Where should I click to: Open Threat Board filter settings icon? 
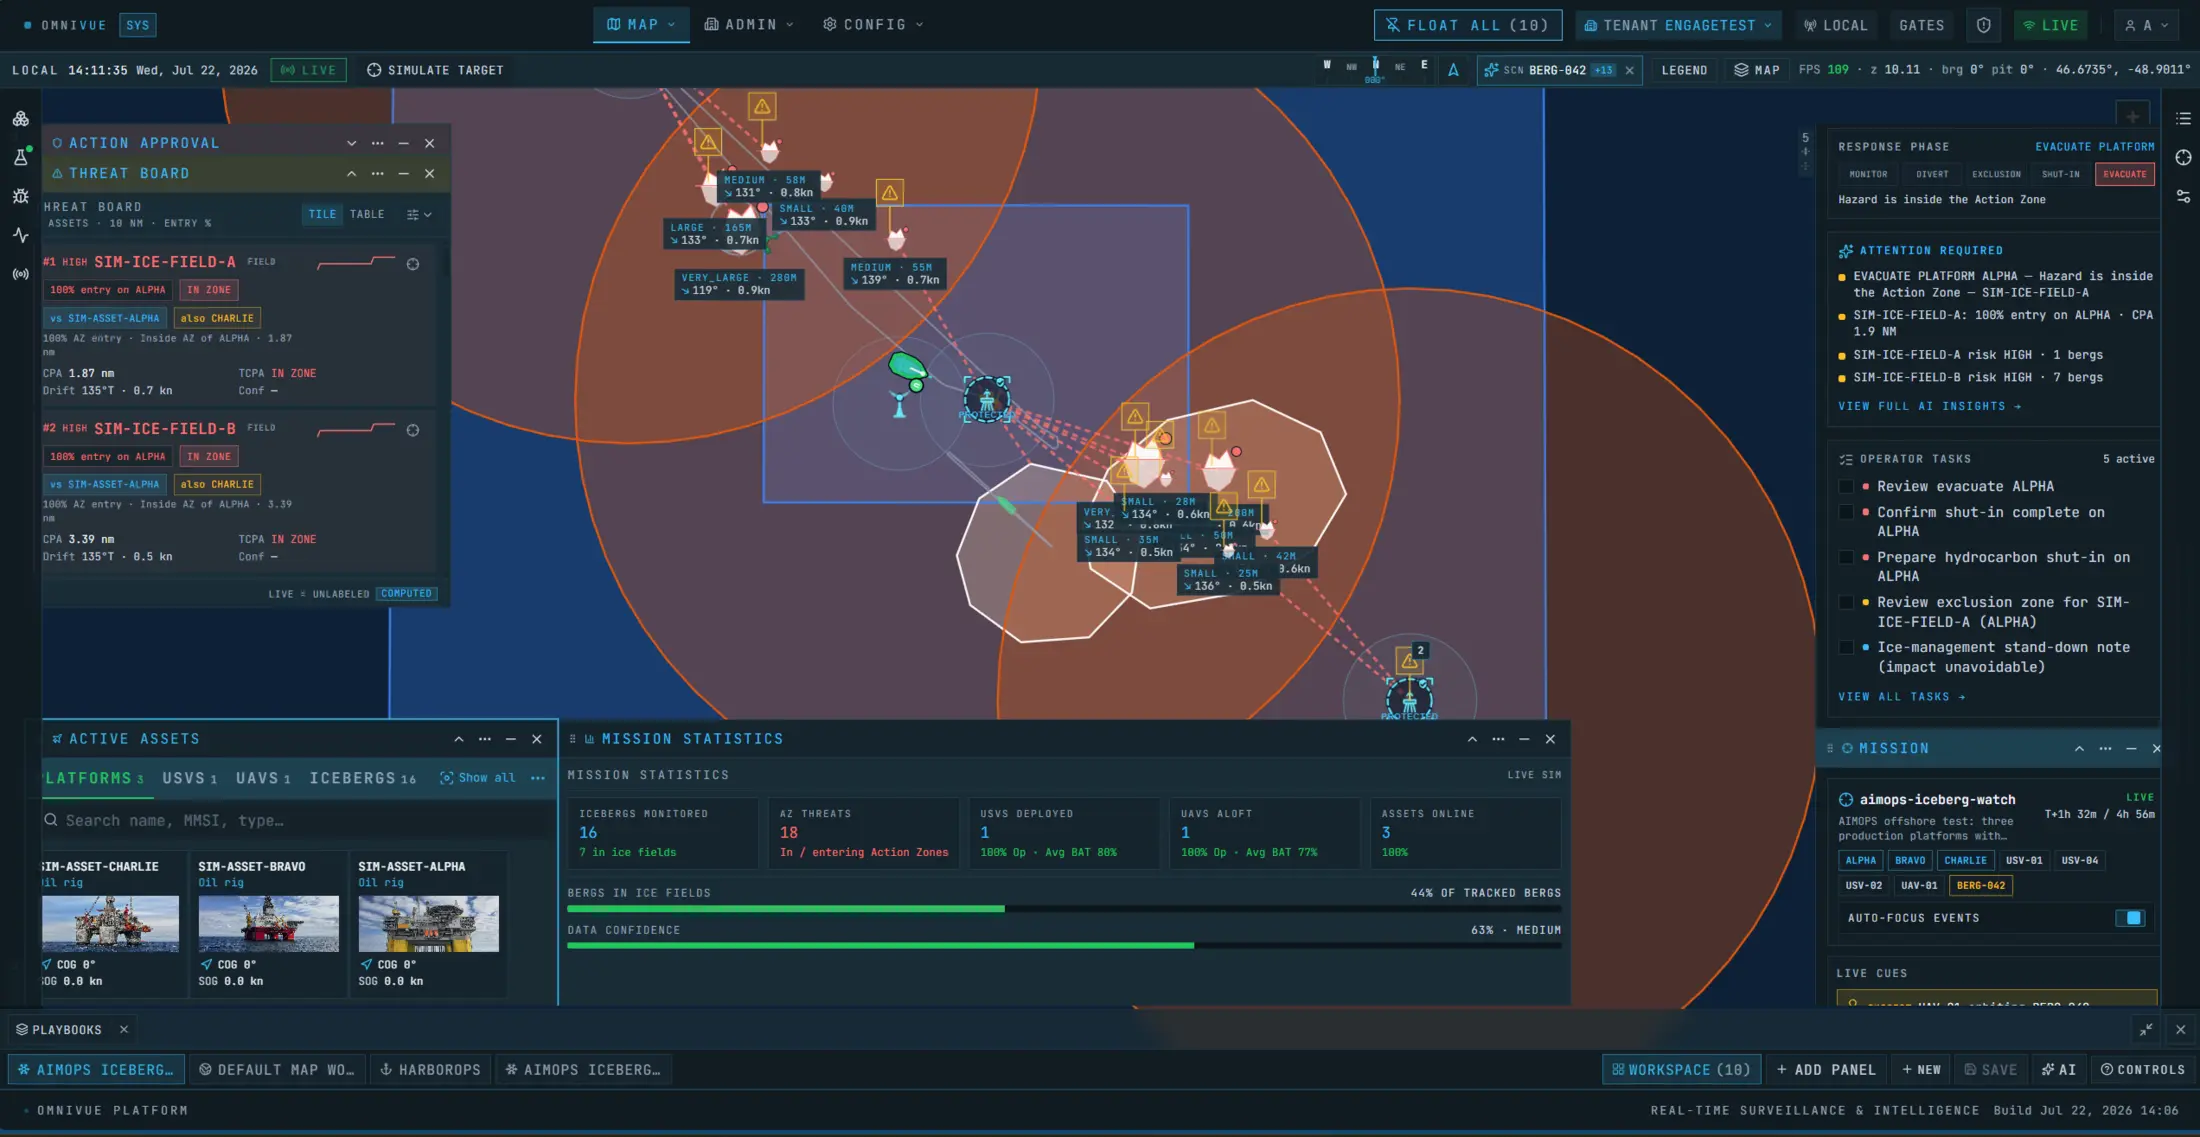point(419,214)
